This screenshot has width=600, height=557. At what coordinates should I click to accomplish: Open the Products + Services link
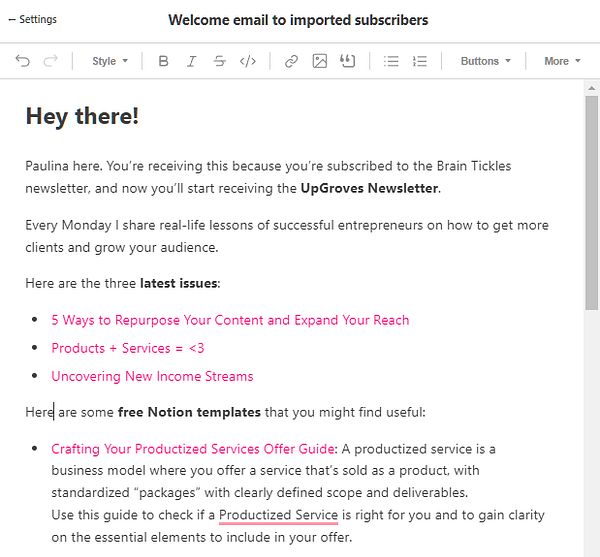(x=128, y=348)
